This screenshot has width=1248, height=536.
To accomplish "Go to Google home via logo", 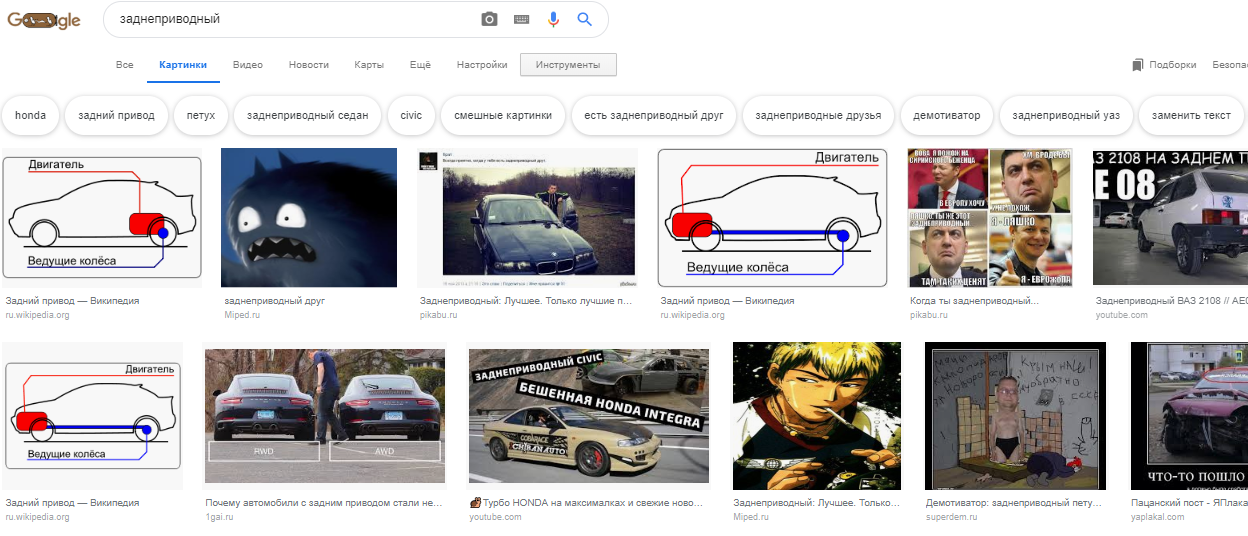I will tap(43, 20).
